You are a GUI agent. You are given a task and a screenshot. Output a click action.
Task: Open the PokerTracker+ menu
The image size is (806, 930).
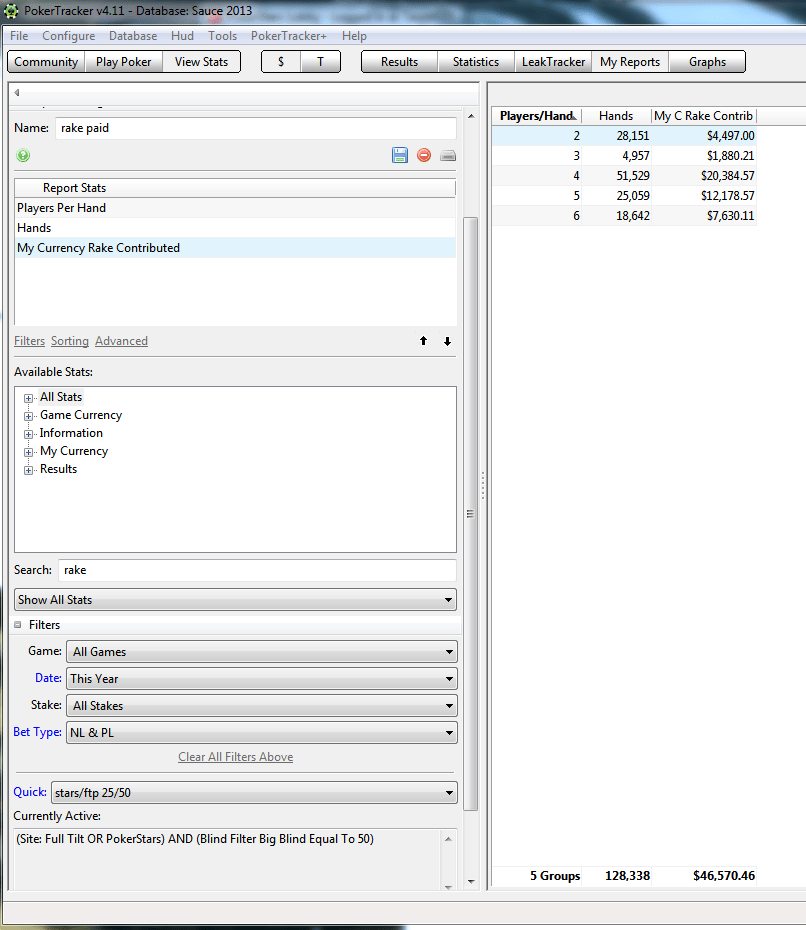tap(288, 36)
